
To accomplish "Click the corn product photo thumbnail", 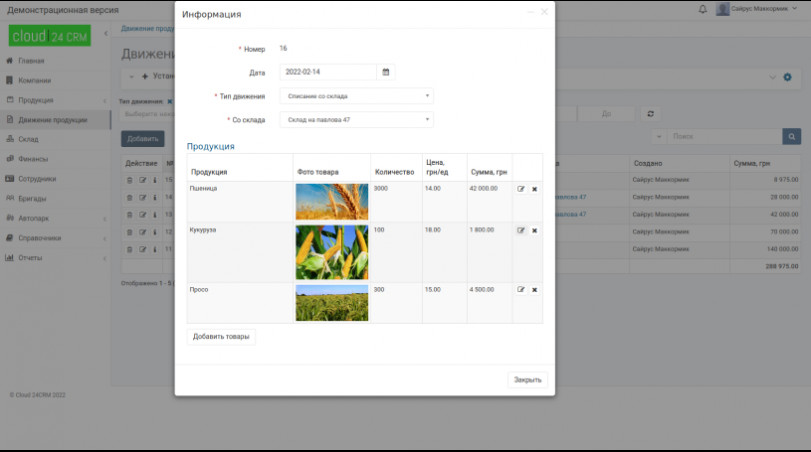I will [x=331, y=252].
